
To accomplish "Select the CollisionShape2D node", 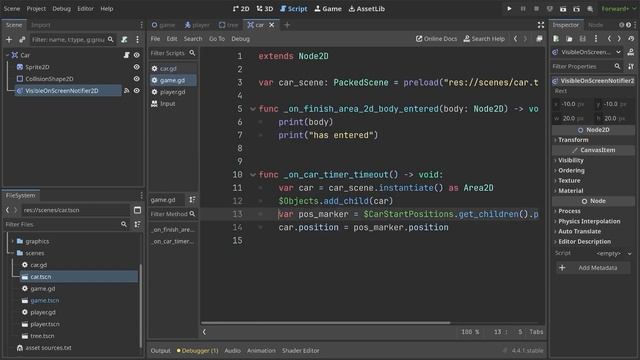I will pyautogui.click(x=49, y=79).
